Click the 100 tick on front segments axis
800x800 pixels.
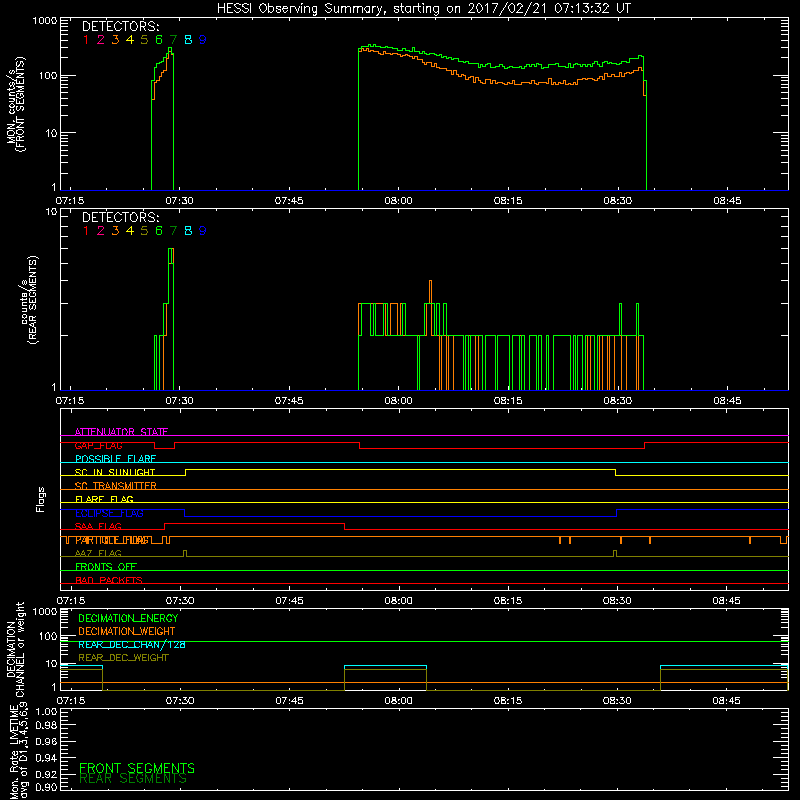[48, 76]
